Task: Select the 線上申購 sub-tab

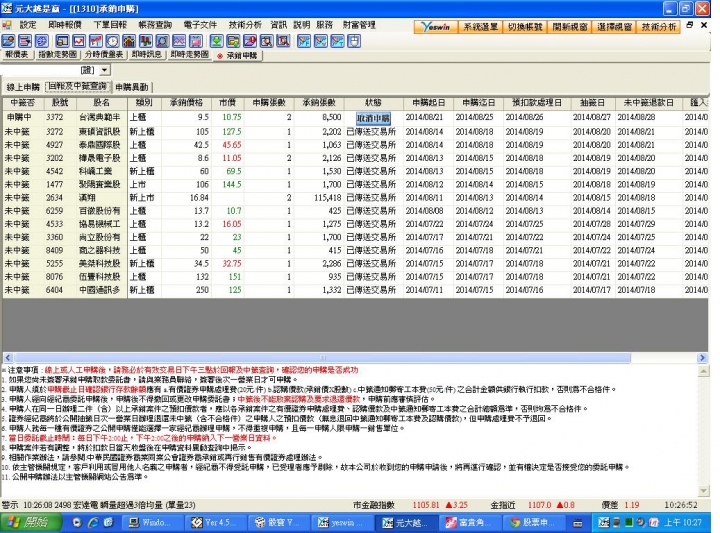Action: click(x=23, y=87)
